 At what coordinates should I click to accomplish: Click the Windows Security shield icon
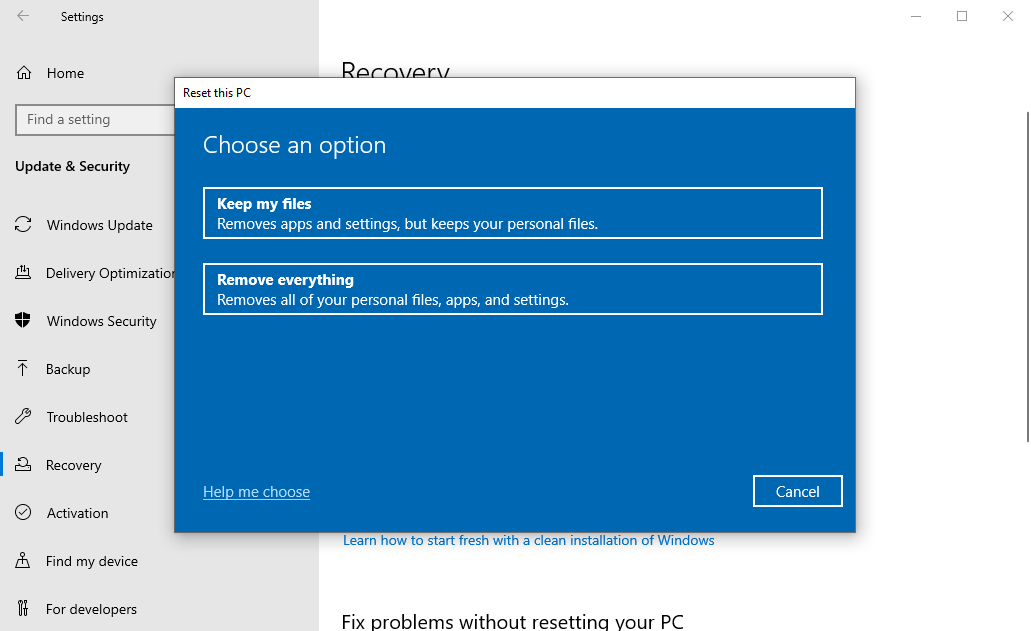tap(23, 321)
